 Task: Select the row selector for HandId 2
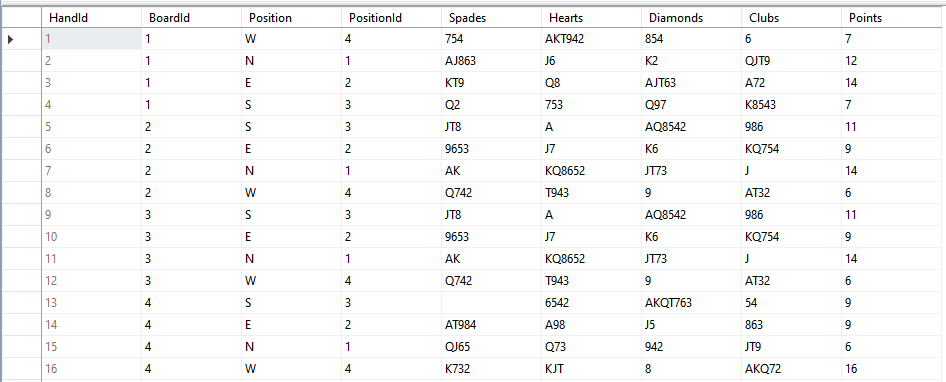[x=21, y=61]
